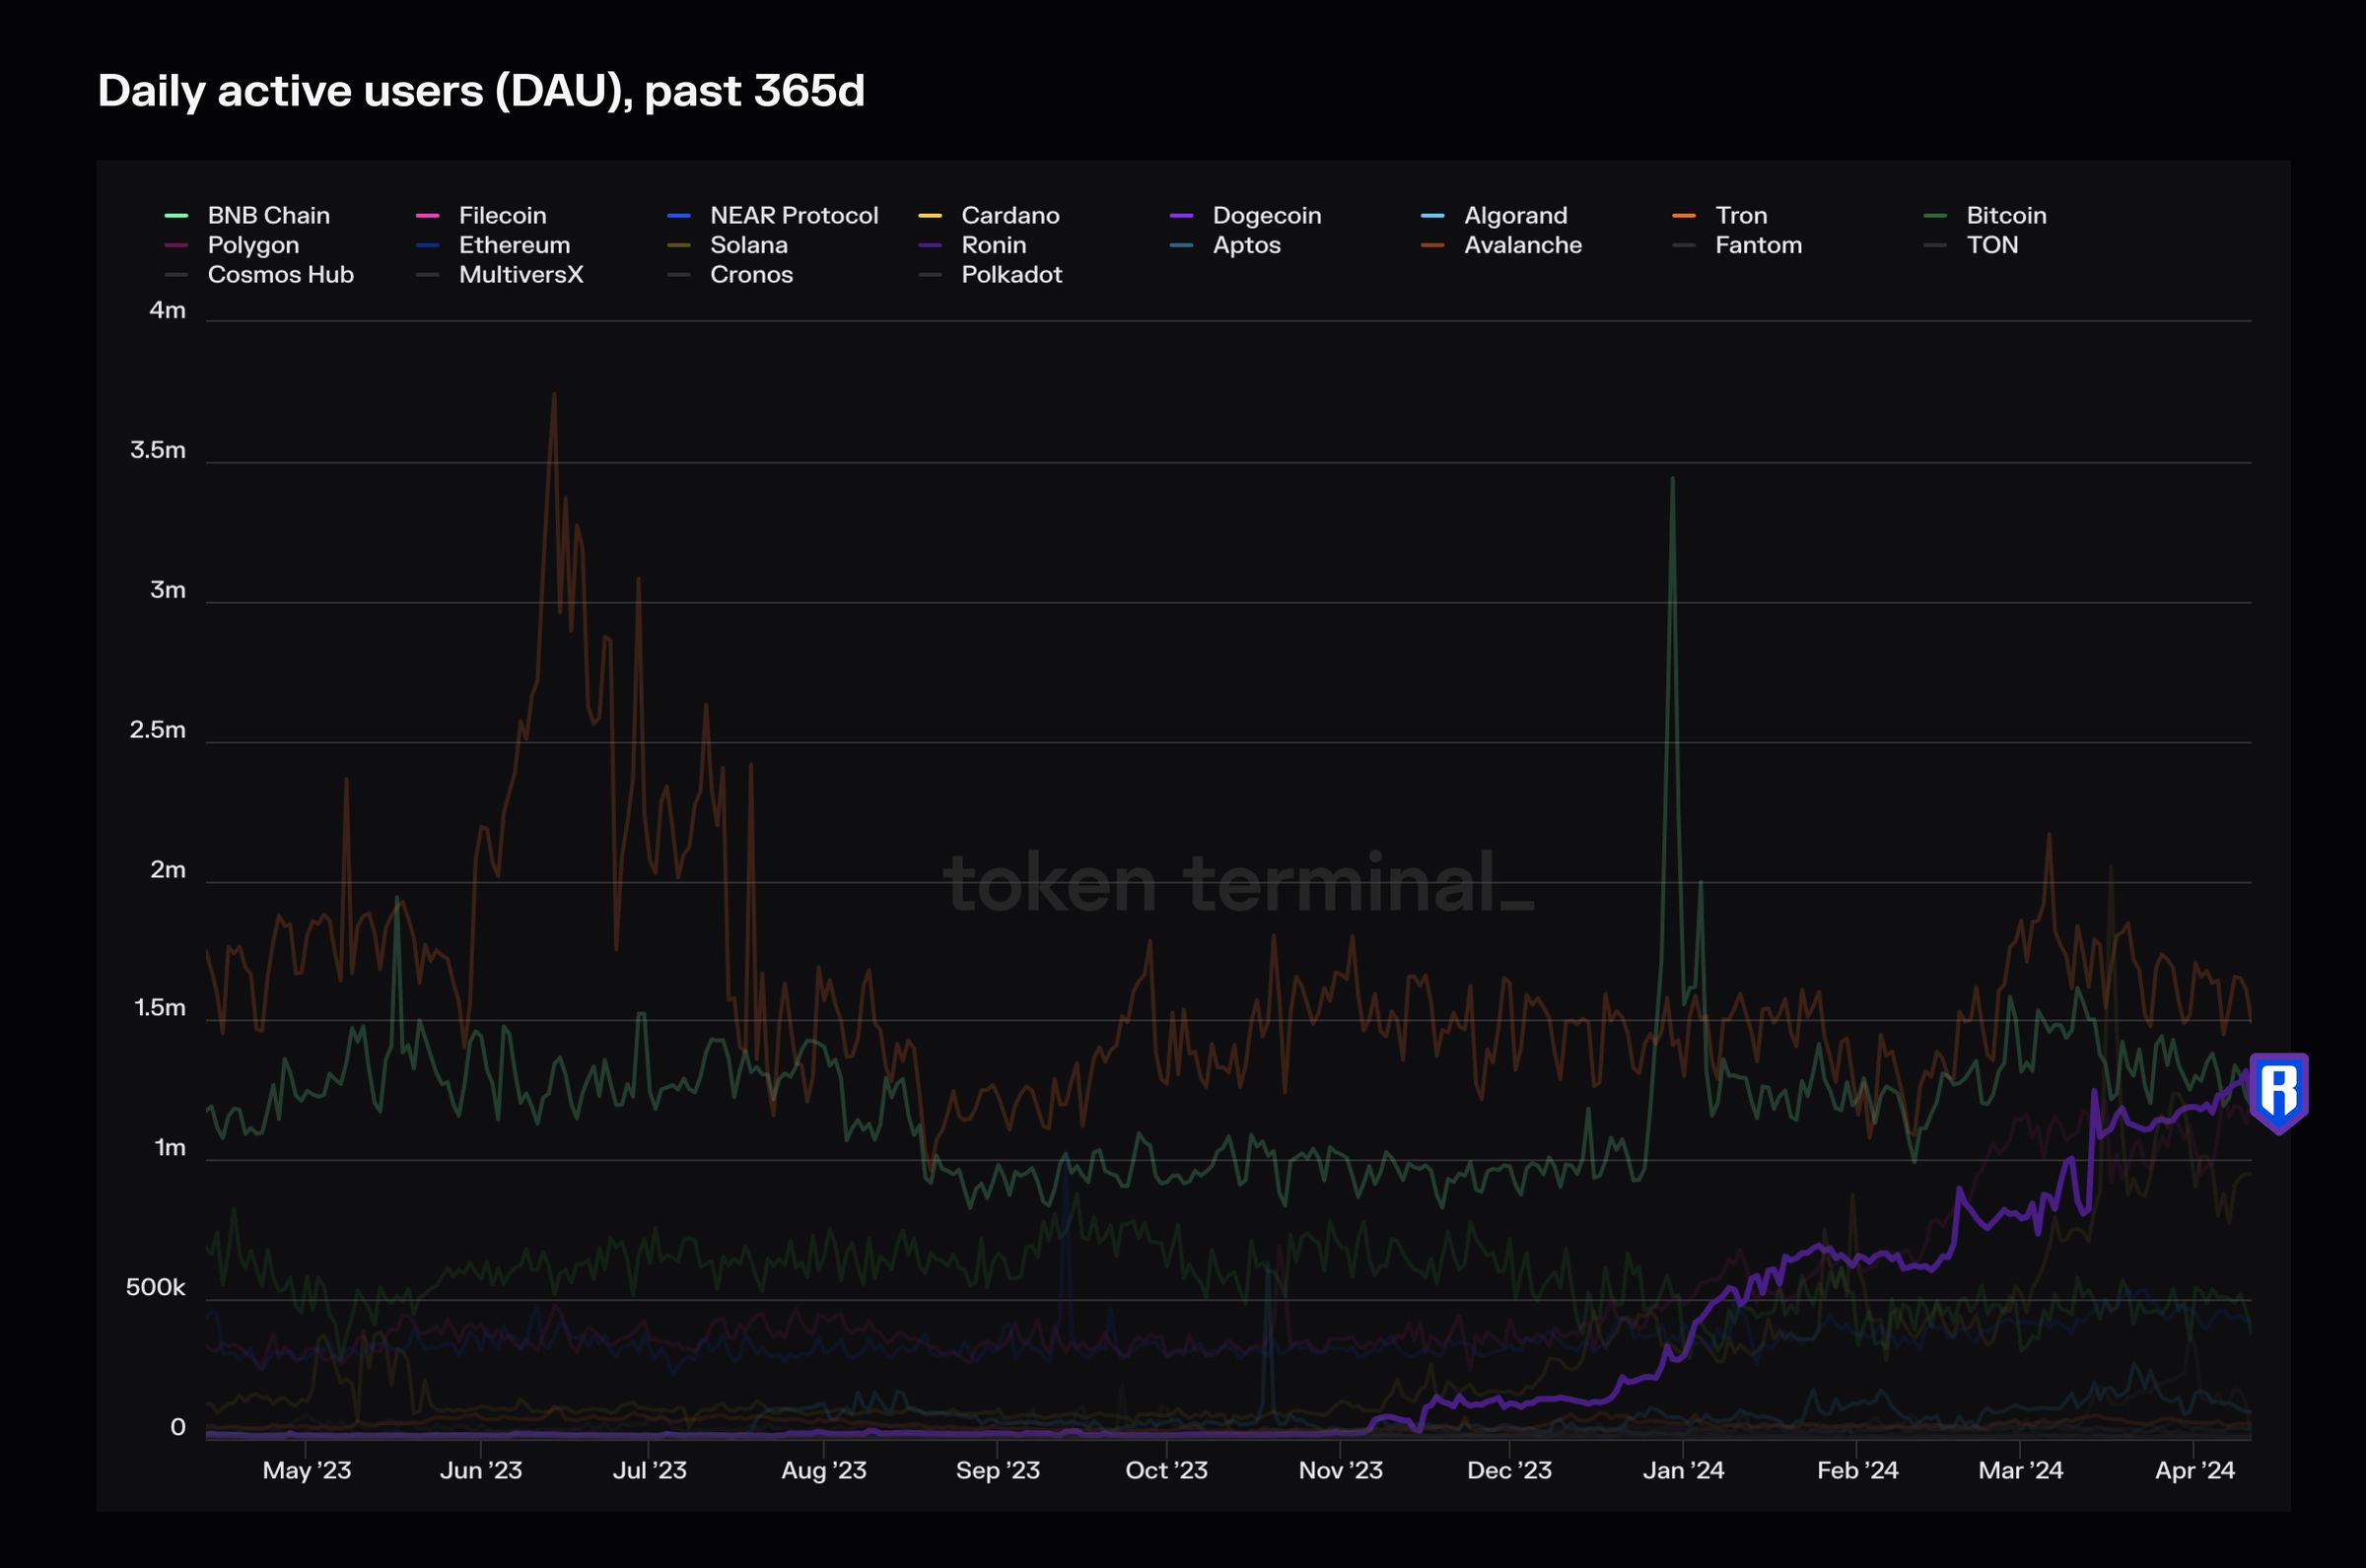Toggle BNB Chain series in legend
This screenshot has height=1568, width=2366.
[x=267, y=216]
